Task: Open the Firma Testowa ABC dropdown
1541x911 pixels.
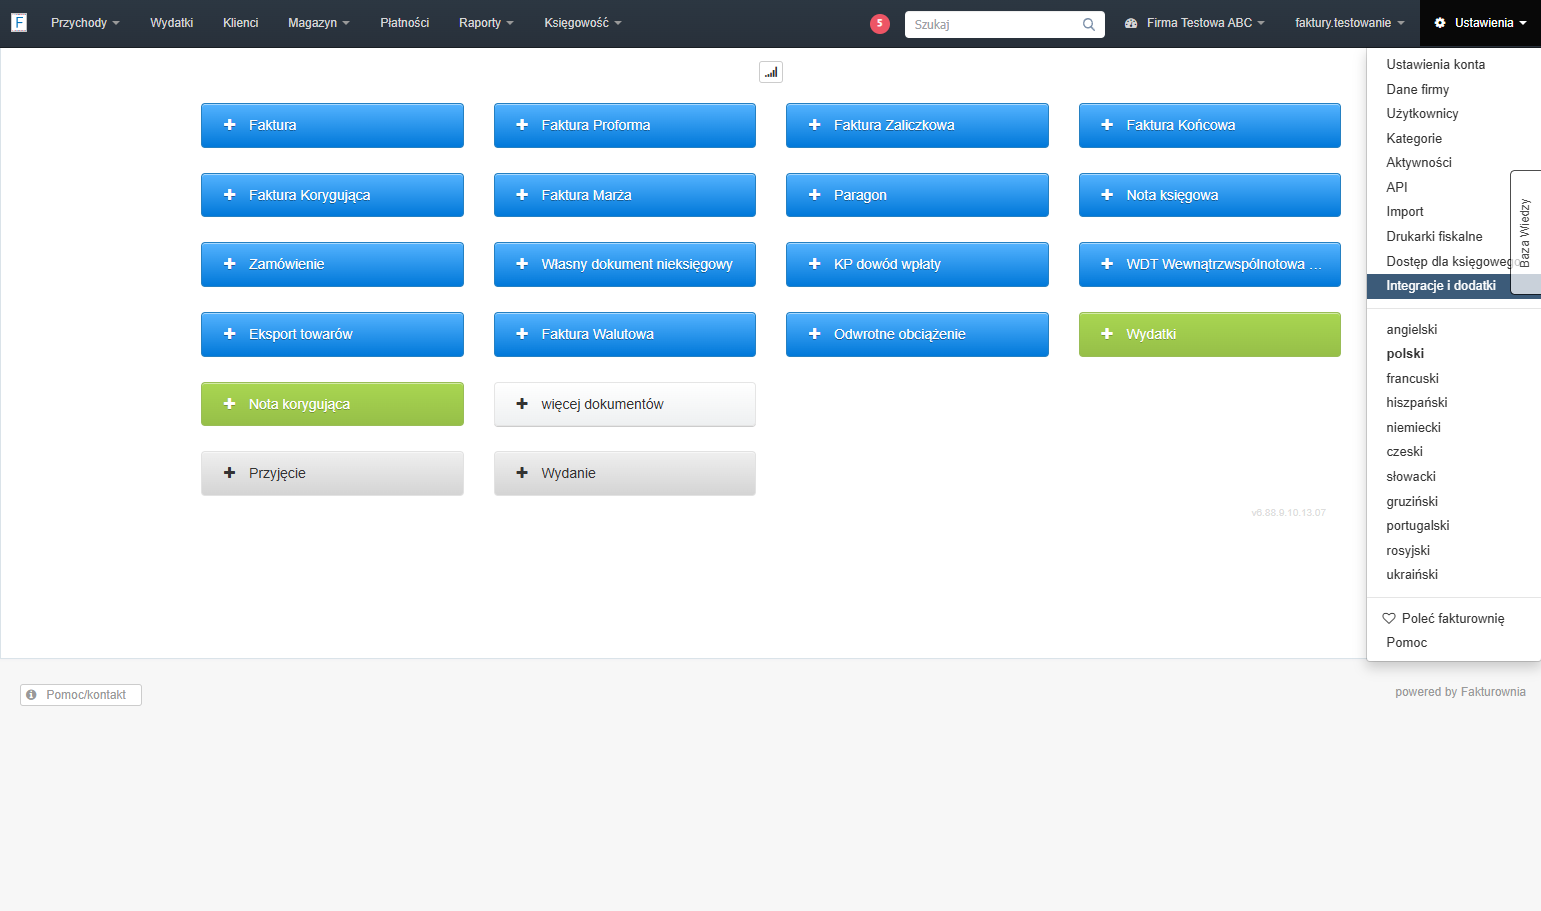Action: click(x=1195, y=23)
